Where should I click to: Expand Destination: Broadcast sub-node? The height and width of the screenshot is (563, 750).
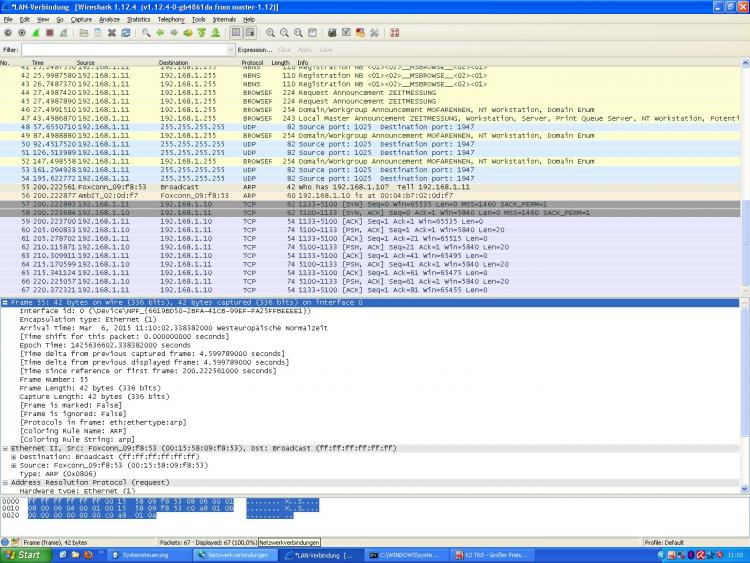coord(13,457)
